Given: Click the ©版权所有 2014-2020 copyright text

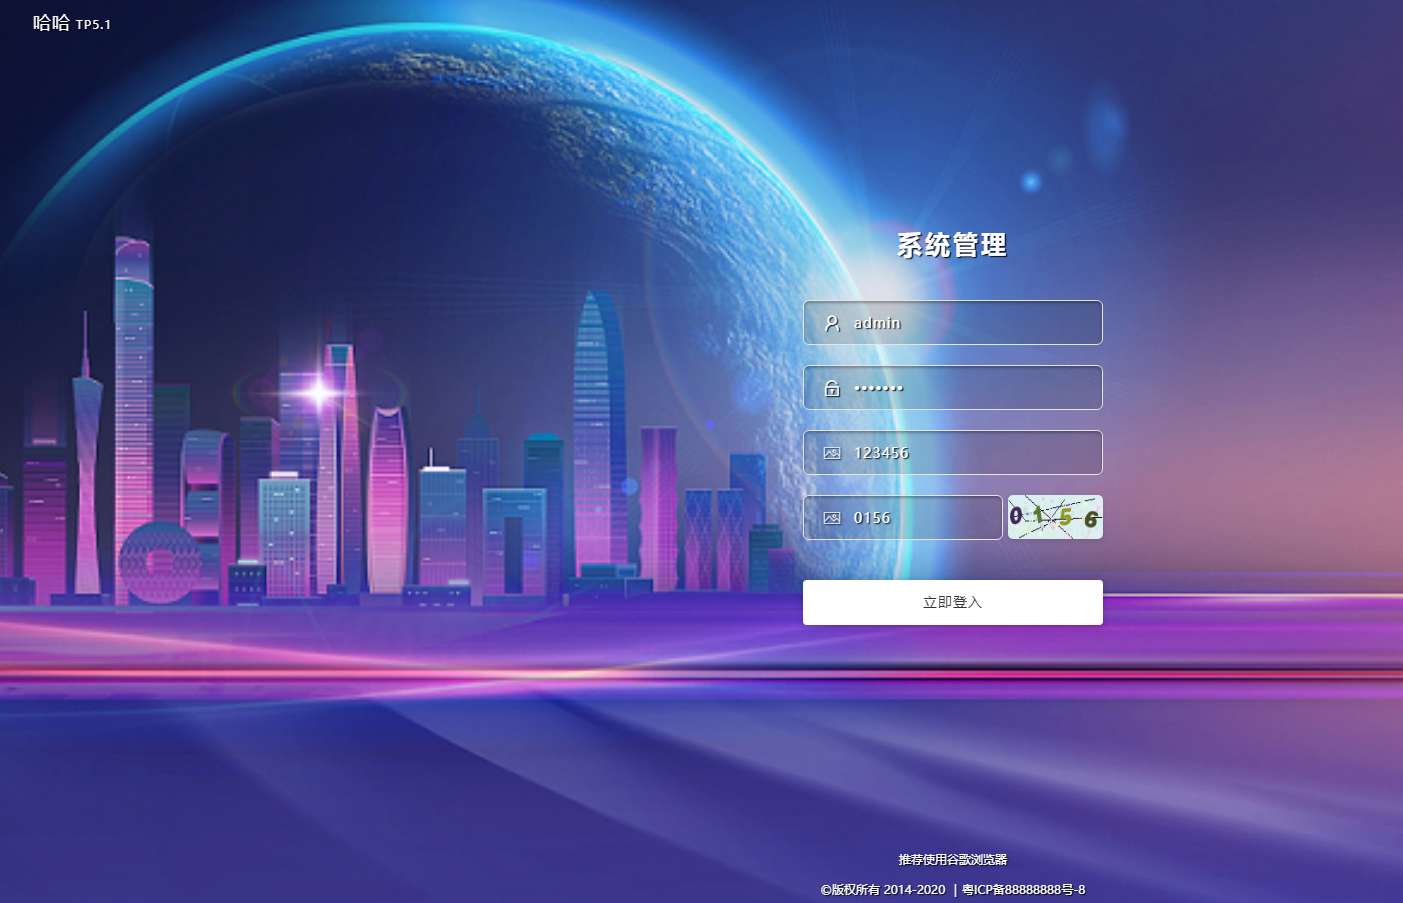Looking at the screenshot, I should 883,890.
